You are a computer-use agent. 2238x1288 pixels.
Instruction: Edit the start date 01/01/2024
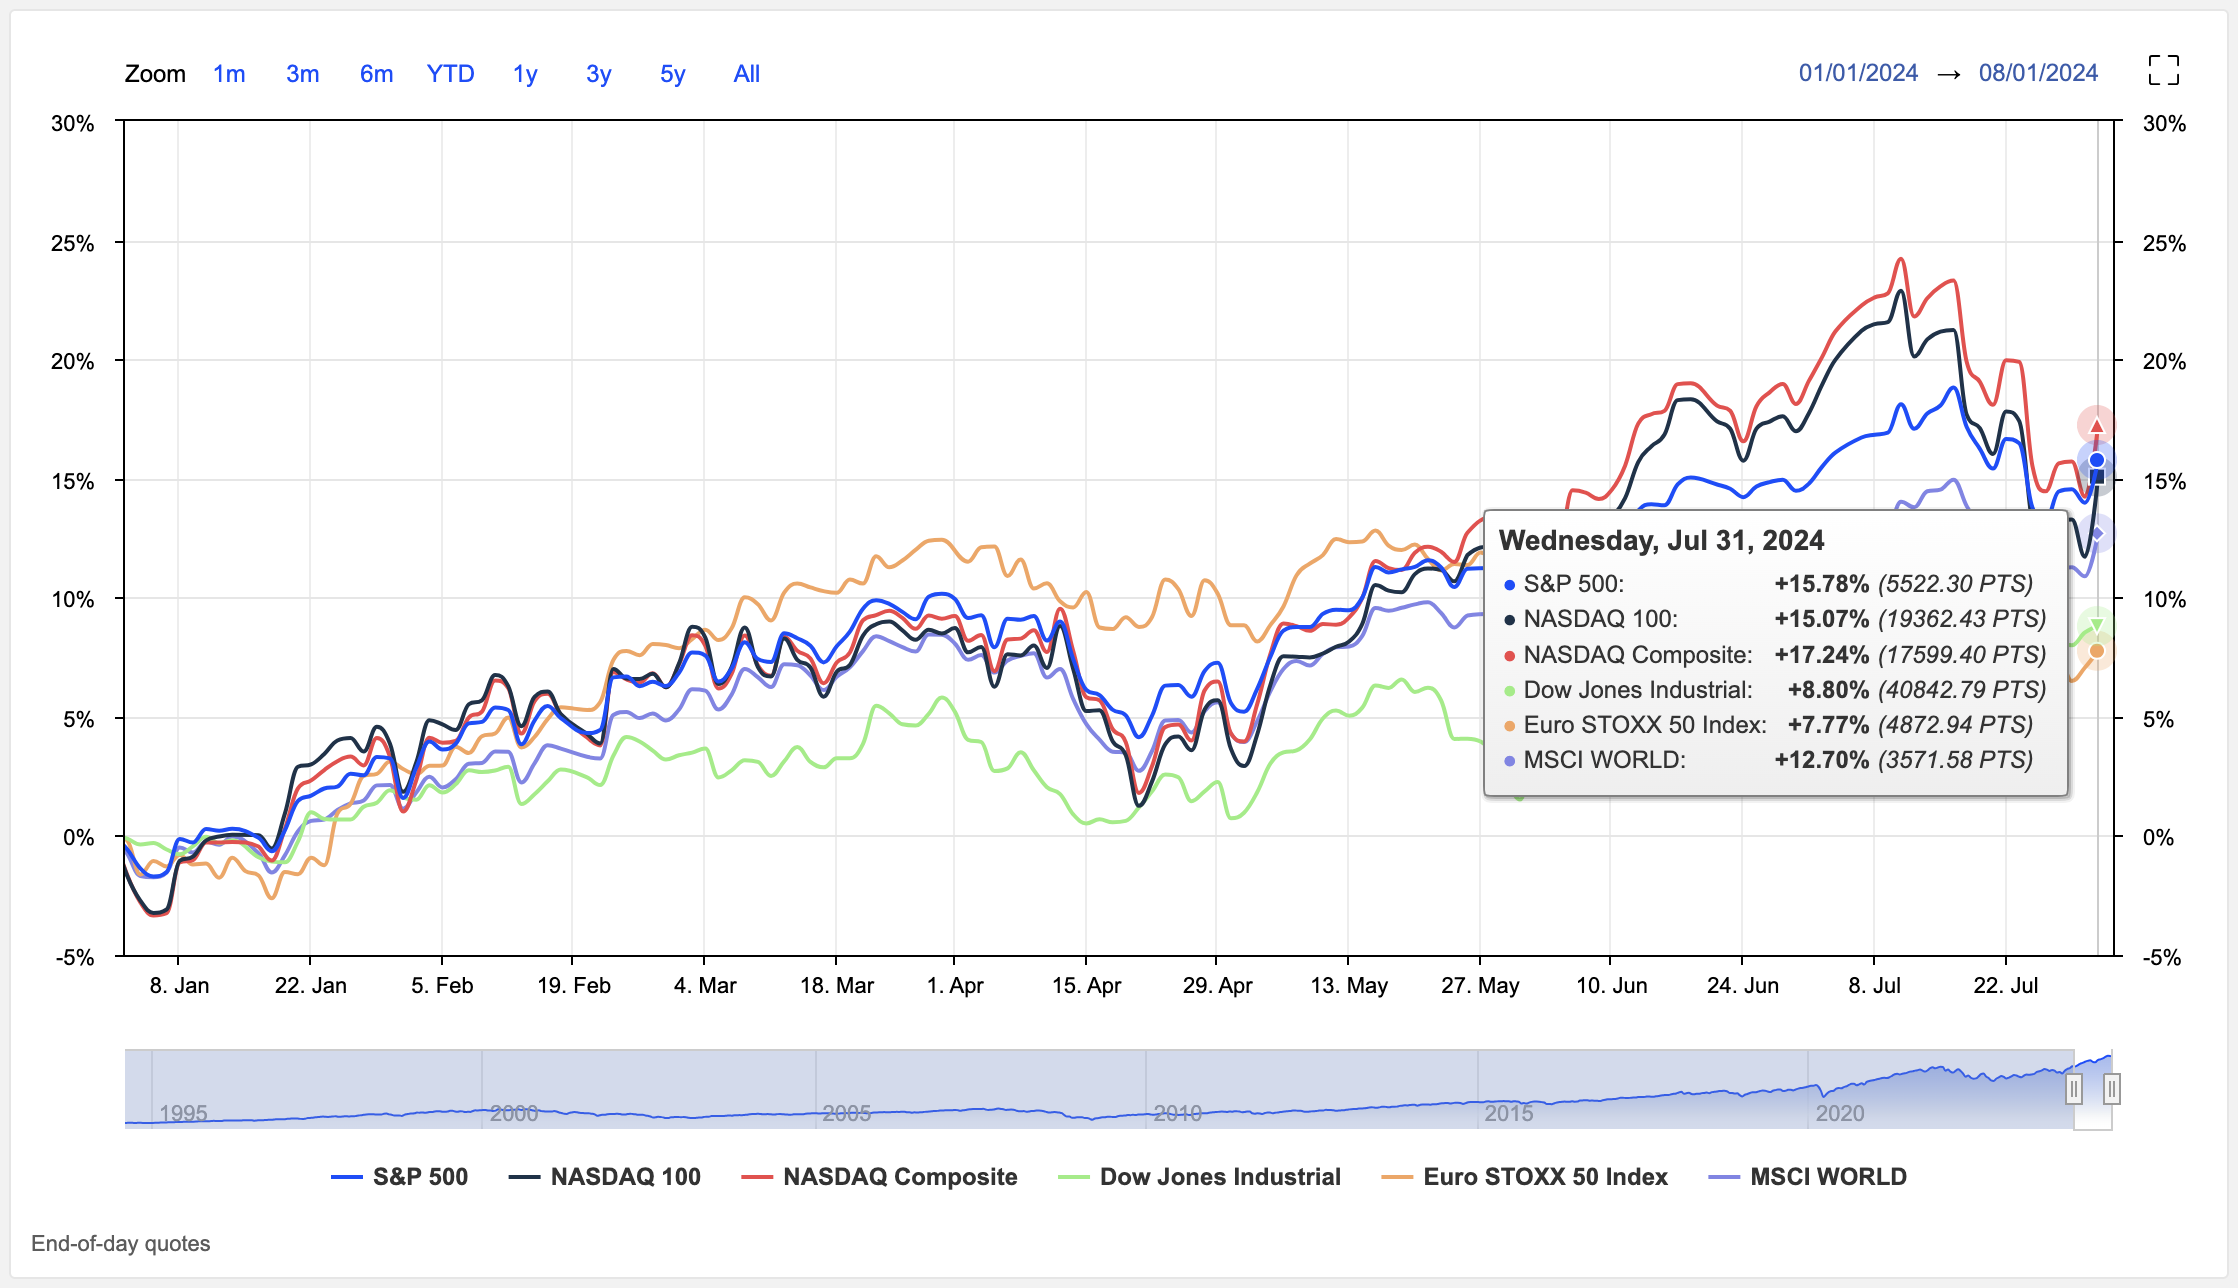pyautogui.click(x=1858, y=73)
